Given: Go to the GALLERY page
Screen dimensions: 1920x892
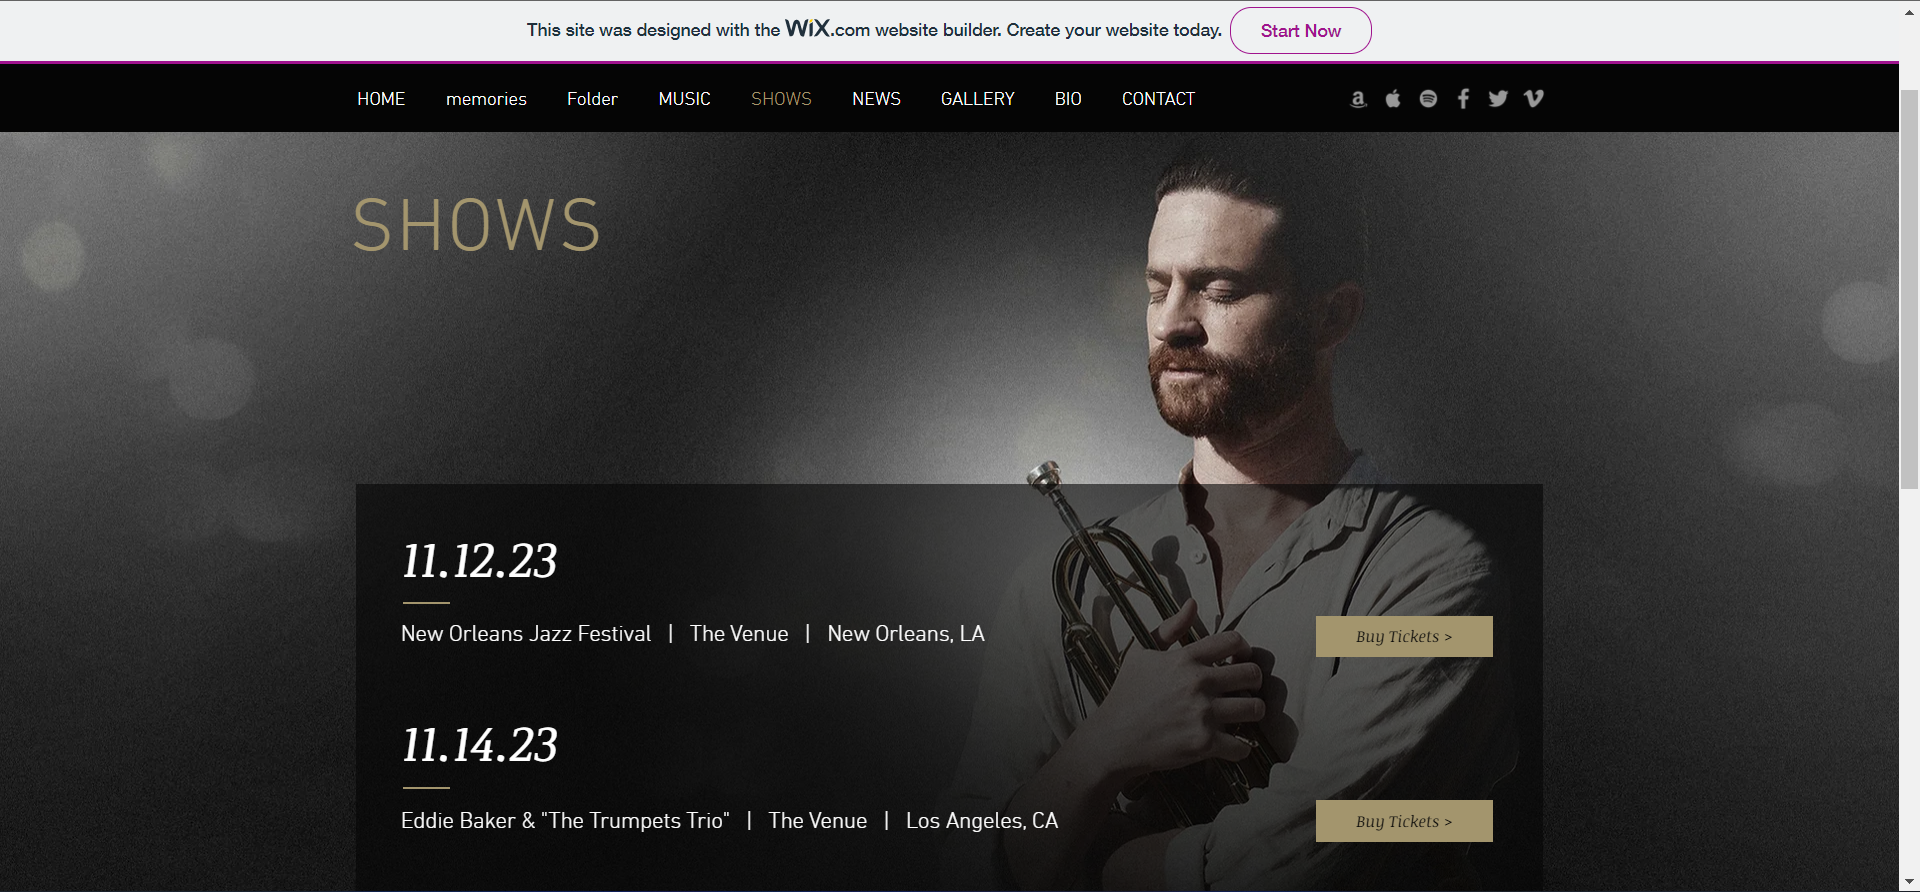Looking at the screenshot, I should pos(978,99).
